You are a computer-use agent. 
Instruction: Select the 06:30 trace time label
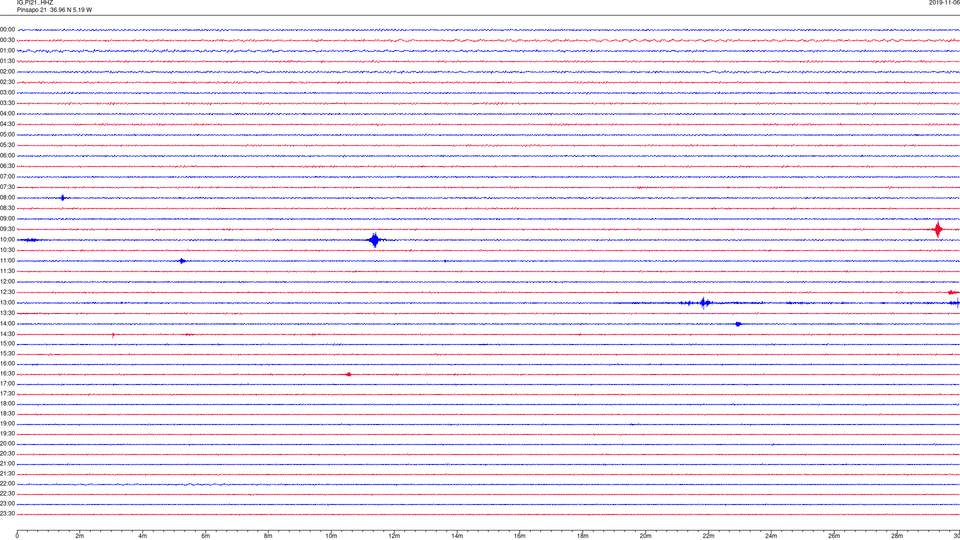(7, 166)
